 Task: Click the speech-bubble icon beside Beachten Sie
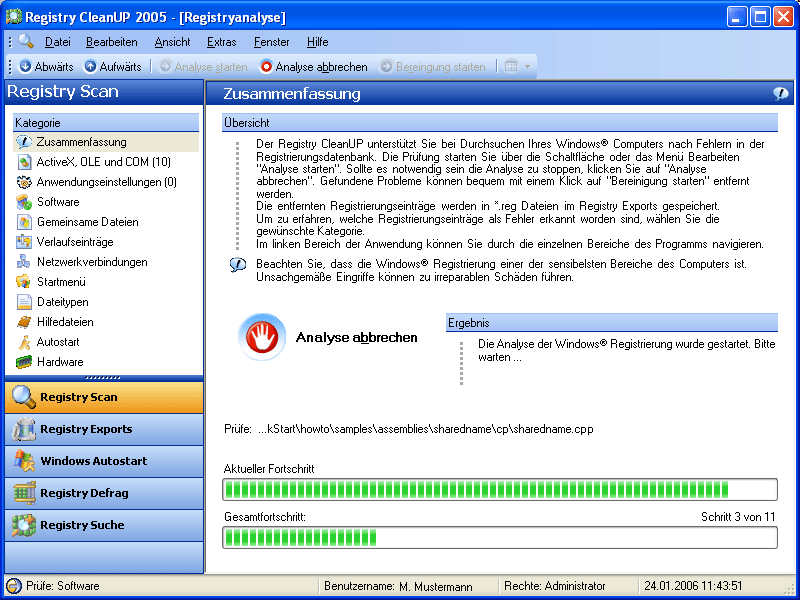pyautogui.click(x=238, y=265)
